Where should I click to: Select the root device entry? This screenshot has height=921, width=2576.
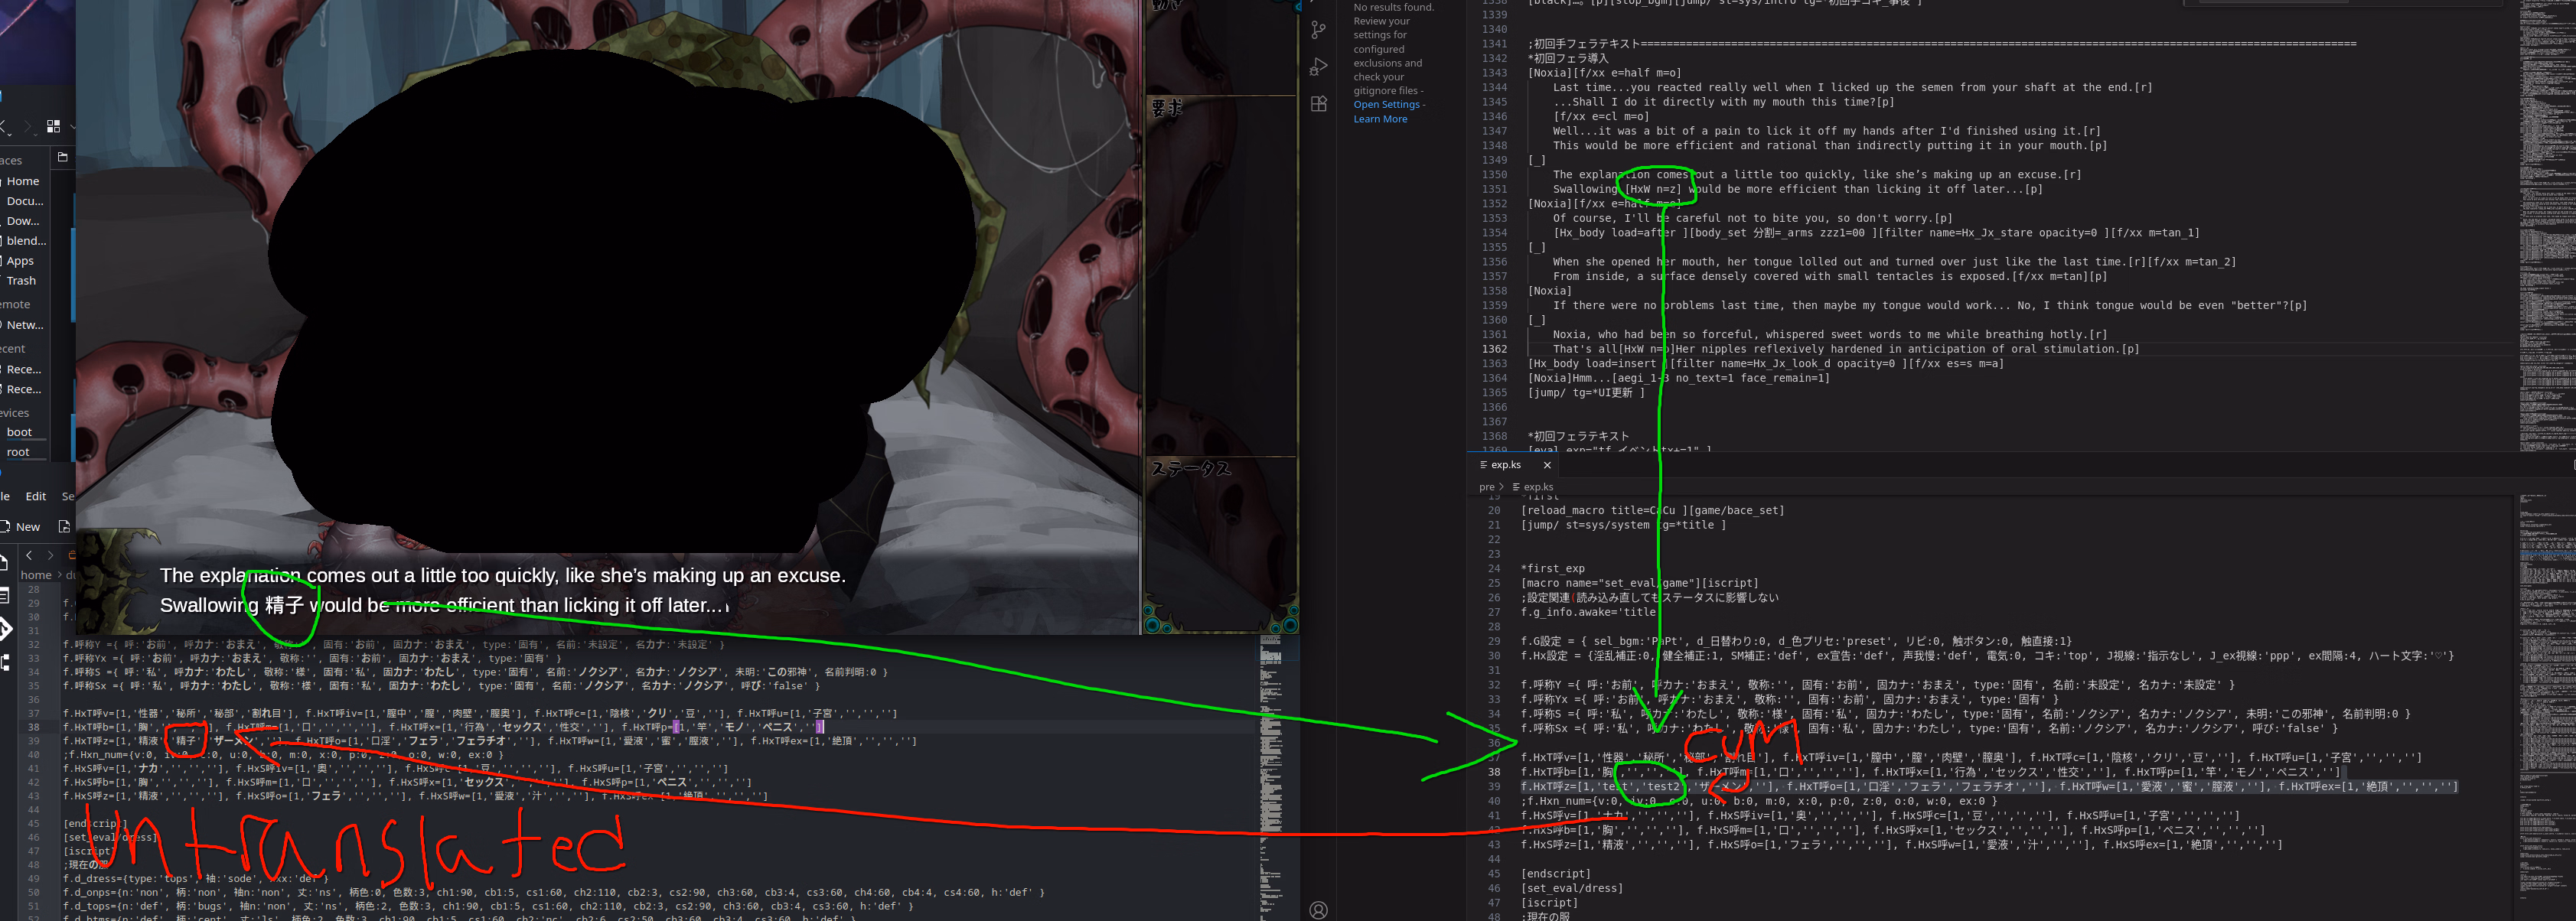tap(18, 452)
